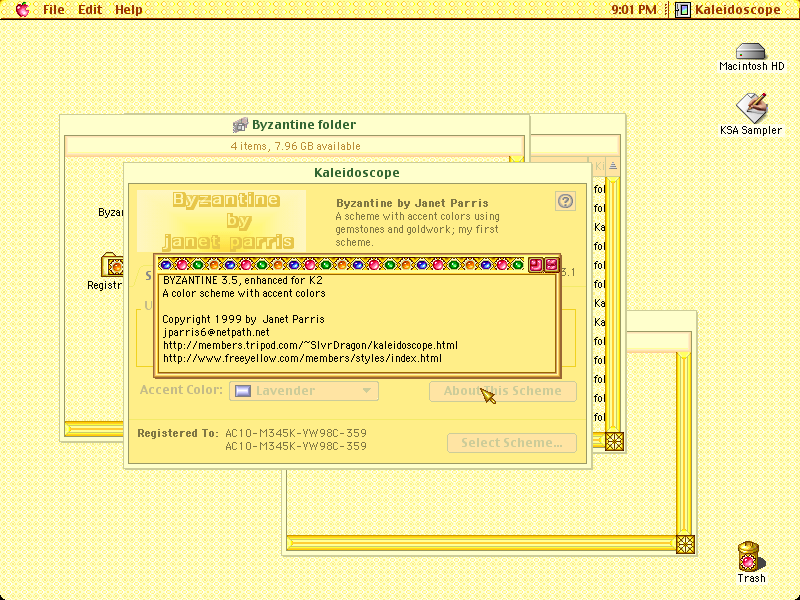Click the 9:01 PM menu bar clock
Image resolution: width=800 pixels, height=600 pixels.
(634, 9)
